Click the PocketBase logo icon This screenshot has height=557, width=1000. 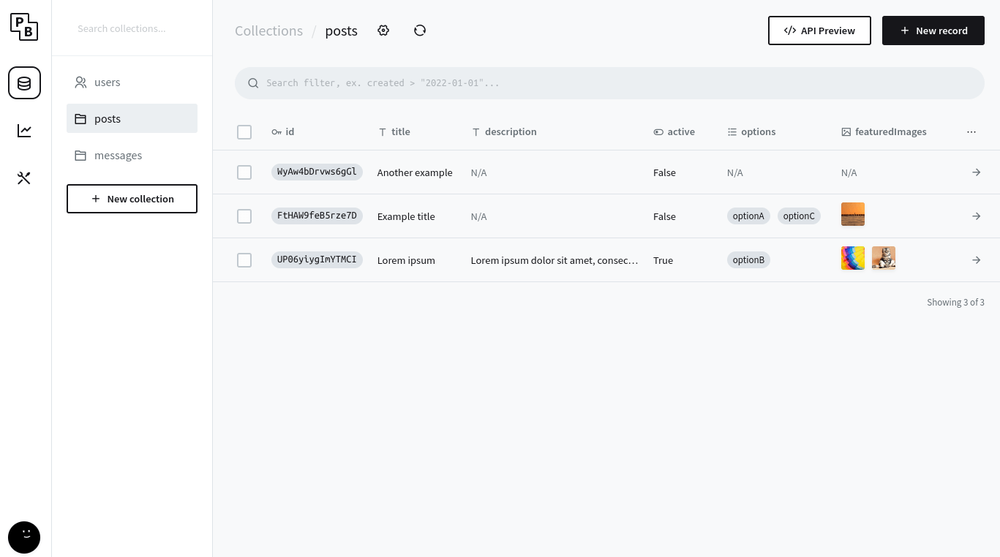pos(24,27)
